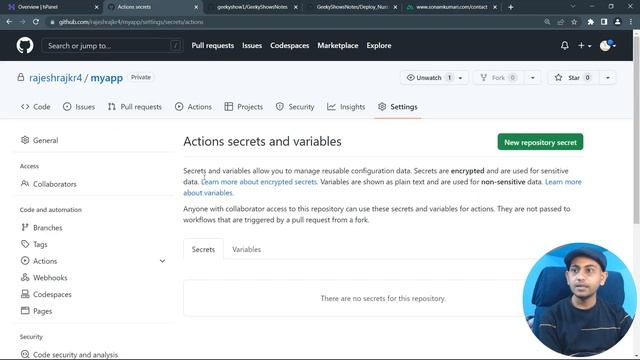The height and width of the screenshot is (360, 640).
Task: Focus the Search or jump to field
Action: [111, 46]
